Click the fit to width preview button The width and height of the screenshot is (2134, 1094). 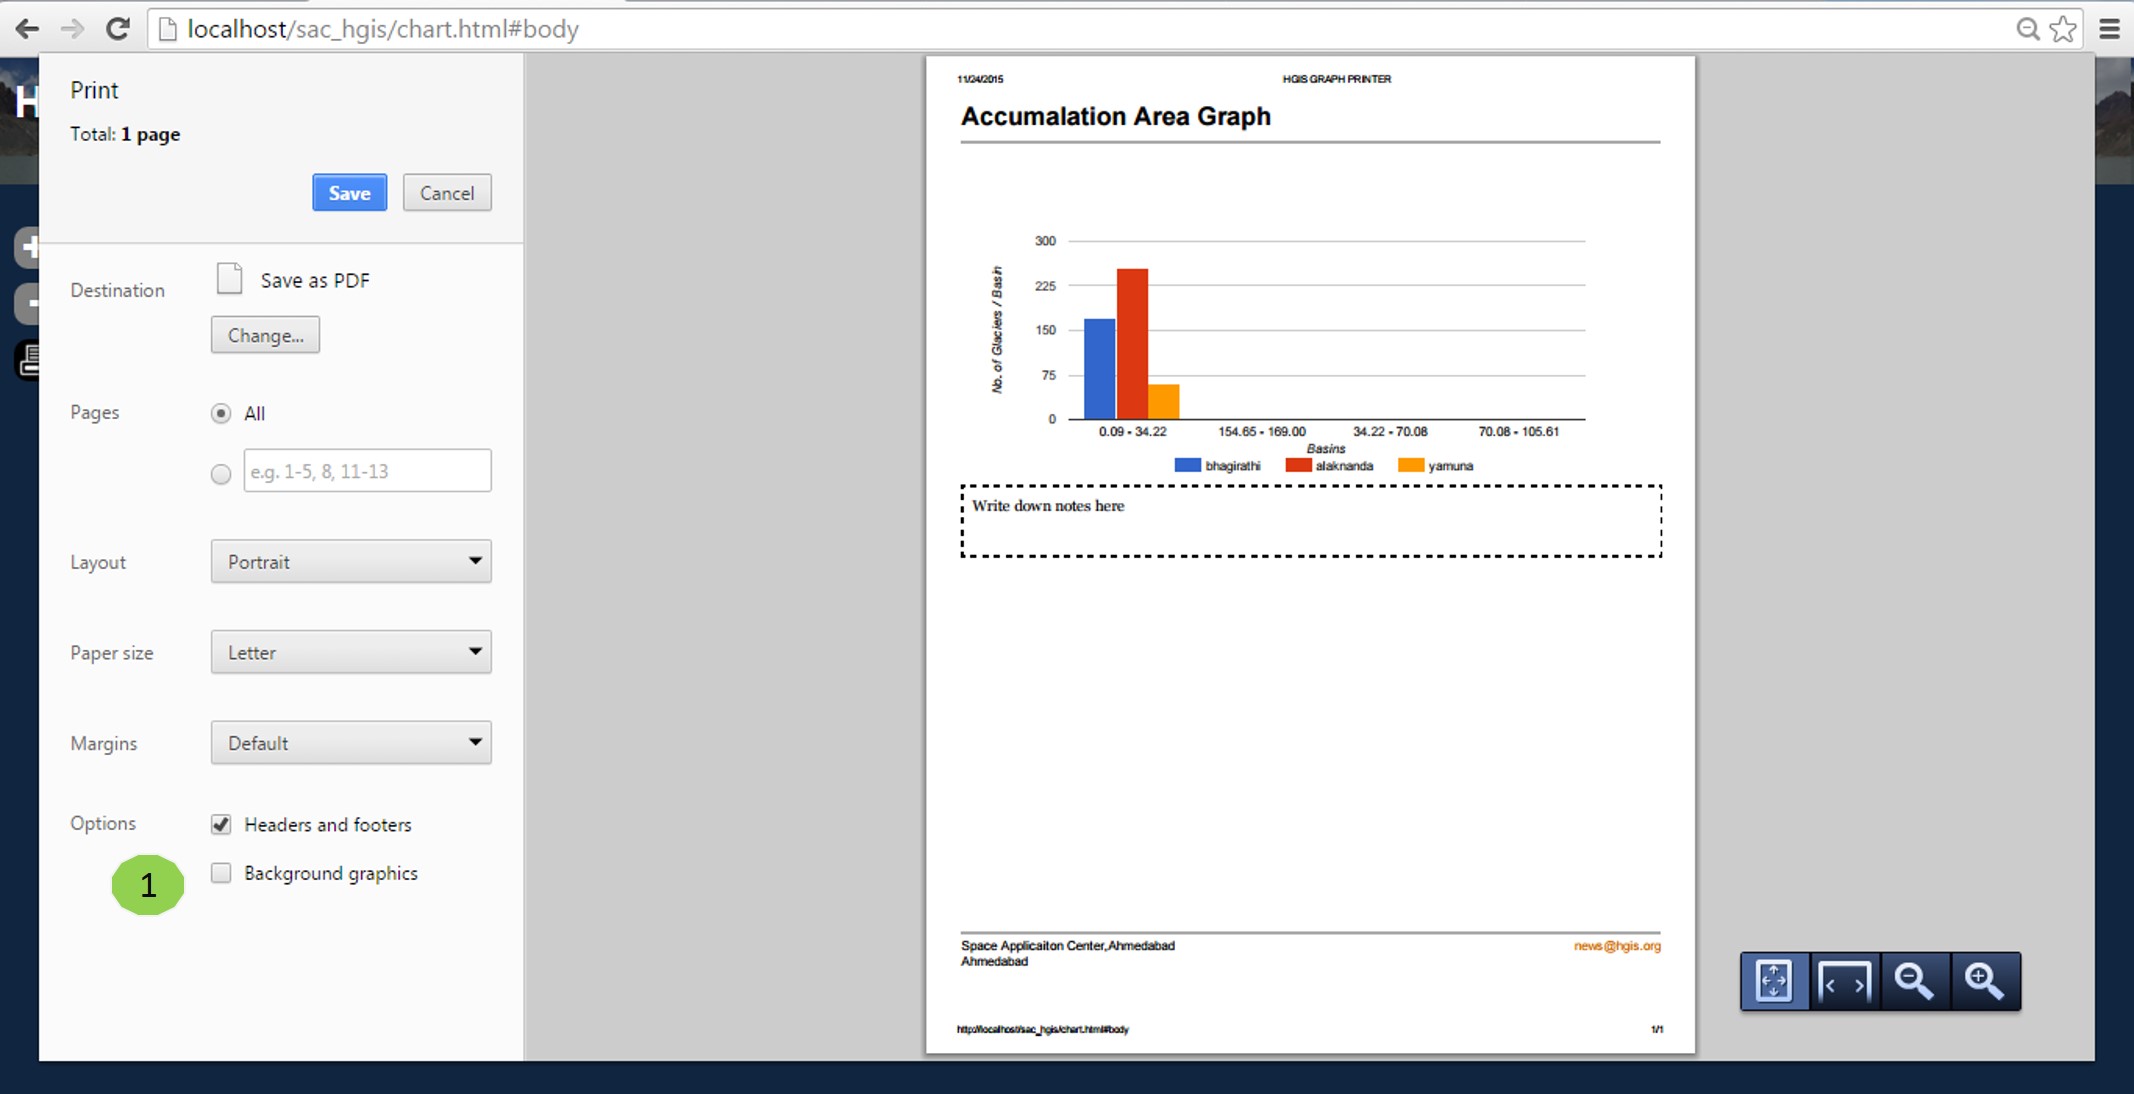1844,981
